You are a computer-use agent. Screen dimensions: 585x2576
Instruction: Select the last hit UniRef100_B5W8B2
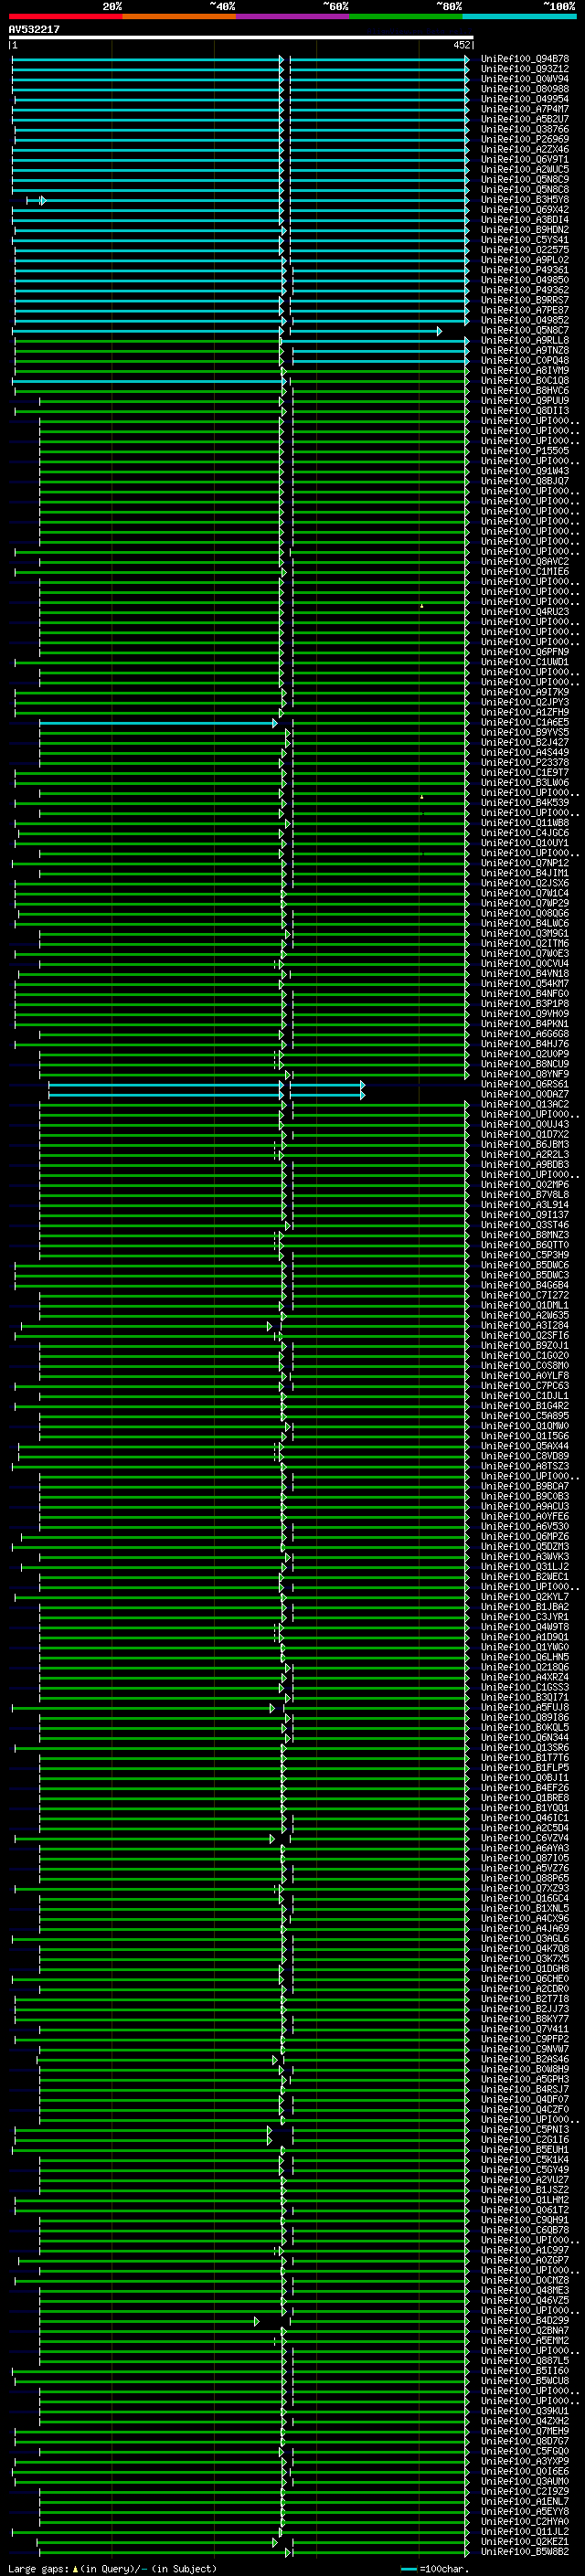pos(525,2550)
